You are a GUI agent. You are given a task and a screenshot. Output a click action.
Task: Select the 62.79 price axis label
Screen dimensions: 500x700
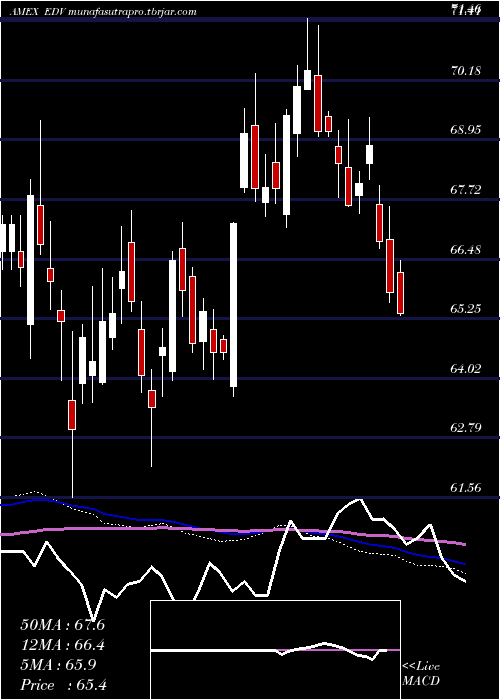(x=466, y=428)
